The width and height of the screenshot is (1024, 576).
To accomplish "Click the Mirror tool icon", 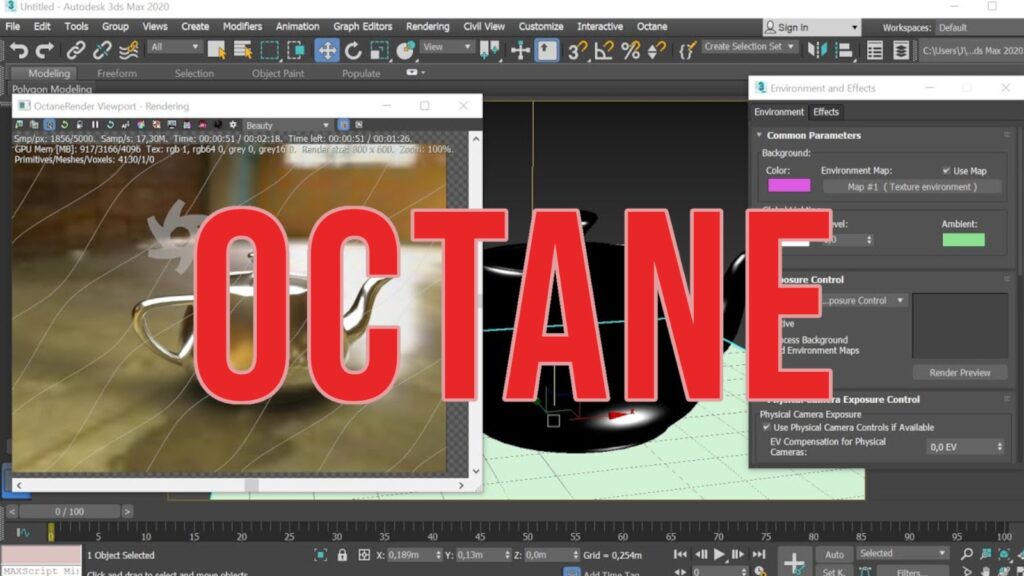I will click(817, 50).
